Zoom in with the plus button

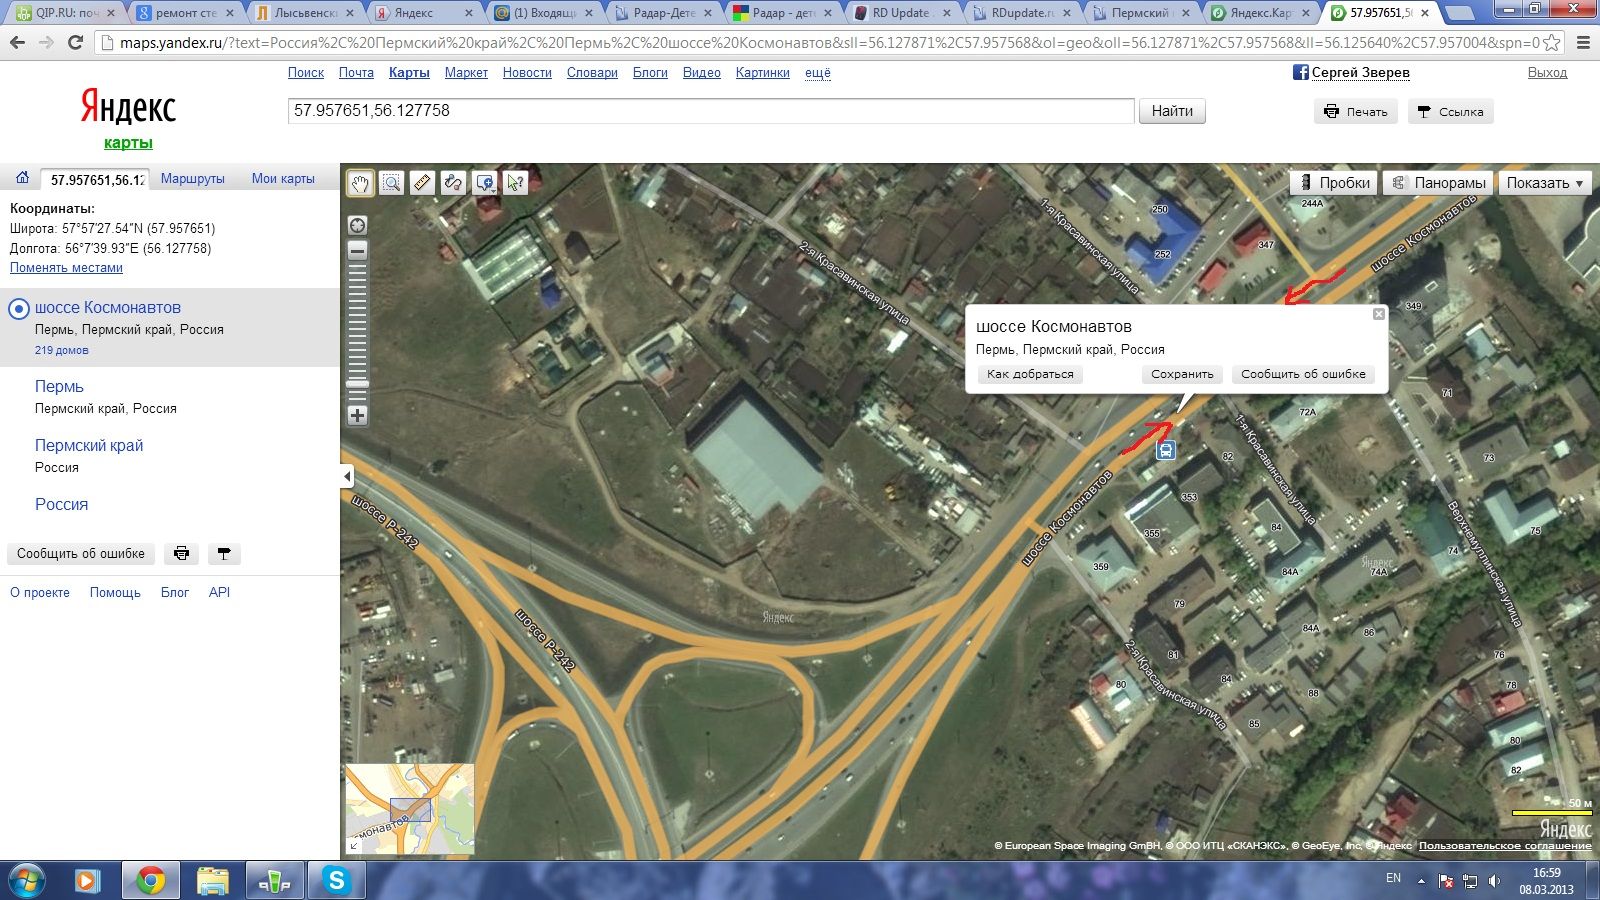pyautogui.click(x=357, y=415)
